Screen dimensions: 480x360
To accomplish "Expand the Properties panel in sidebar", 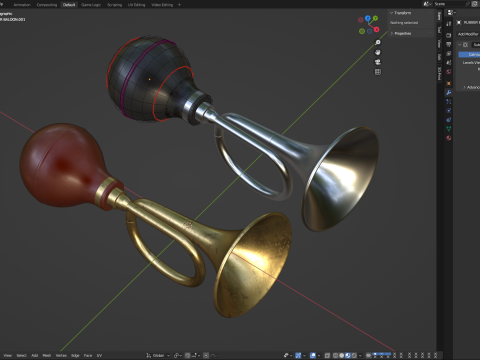I will [392, 33].
